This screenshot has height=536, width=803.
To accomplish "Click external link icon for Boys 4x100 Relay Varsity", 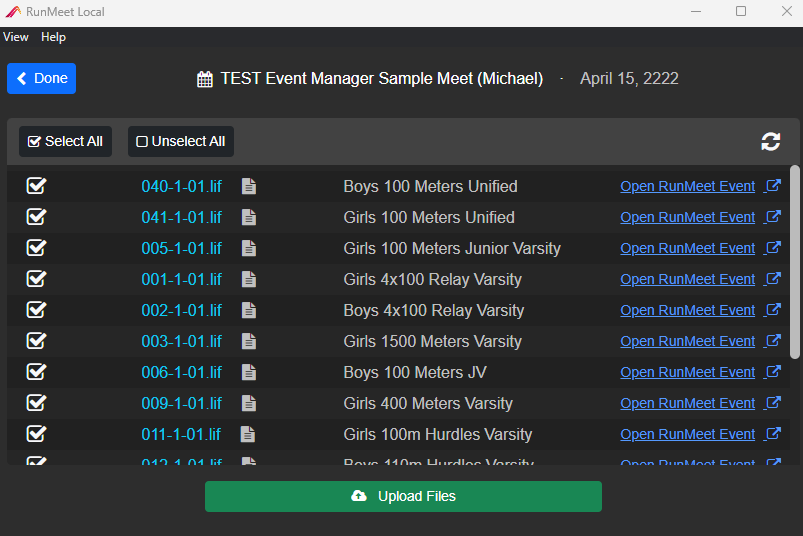I will [x=773, y=309].
